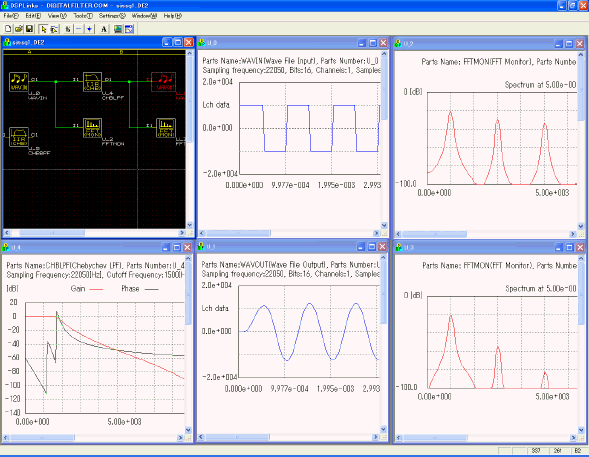Image resolution: width=589 pixels, height=457 pixels.
Task: Select the text 'A' annotation tool
Action: point(104,29)
